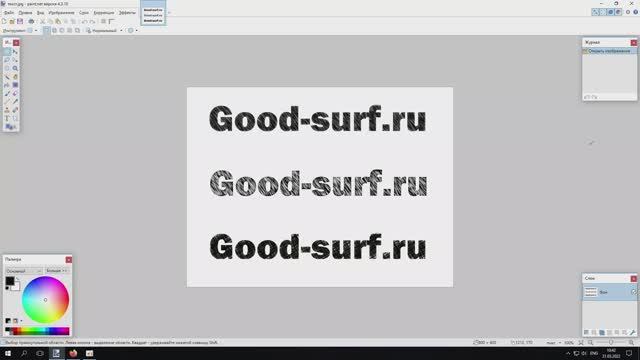Open the Правка menu
Viewport: 640px width, 360px height.
pyautogui.click(x=25, y=13)
